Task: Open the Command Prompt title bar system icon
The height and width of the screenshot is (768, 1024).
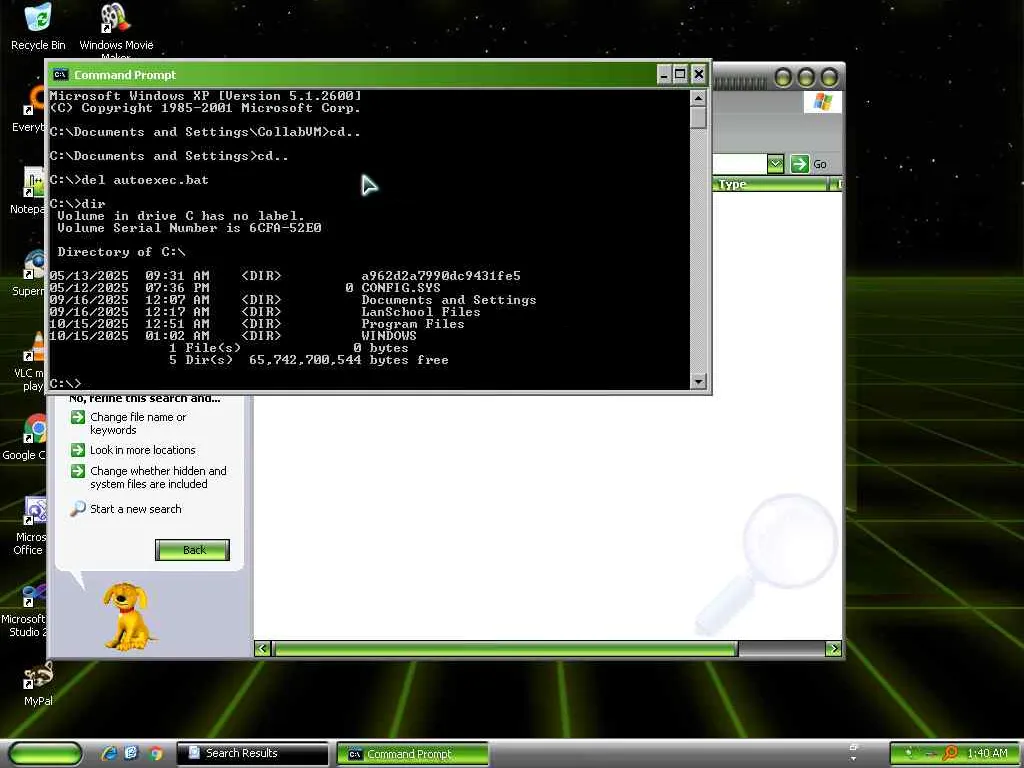Action: [x=60, y=74]
